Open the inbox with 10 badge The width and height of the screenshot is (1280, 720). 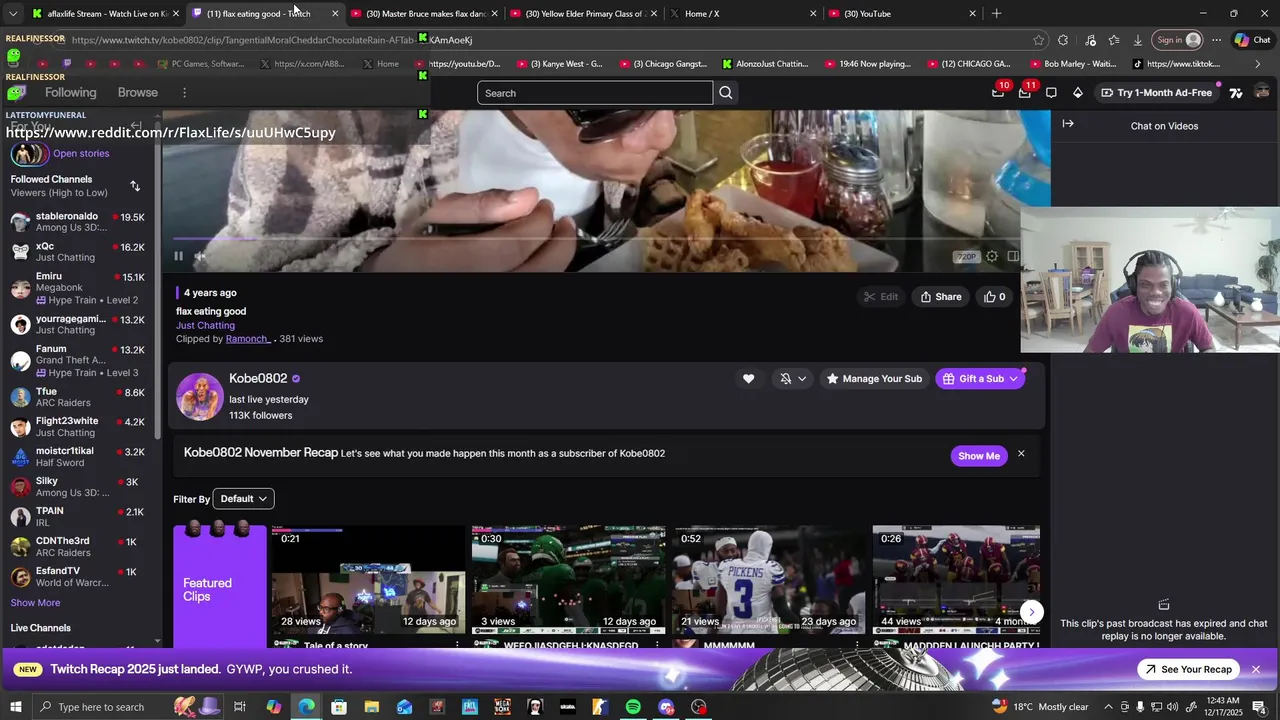click(x=998, y=92)
